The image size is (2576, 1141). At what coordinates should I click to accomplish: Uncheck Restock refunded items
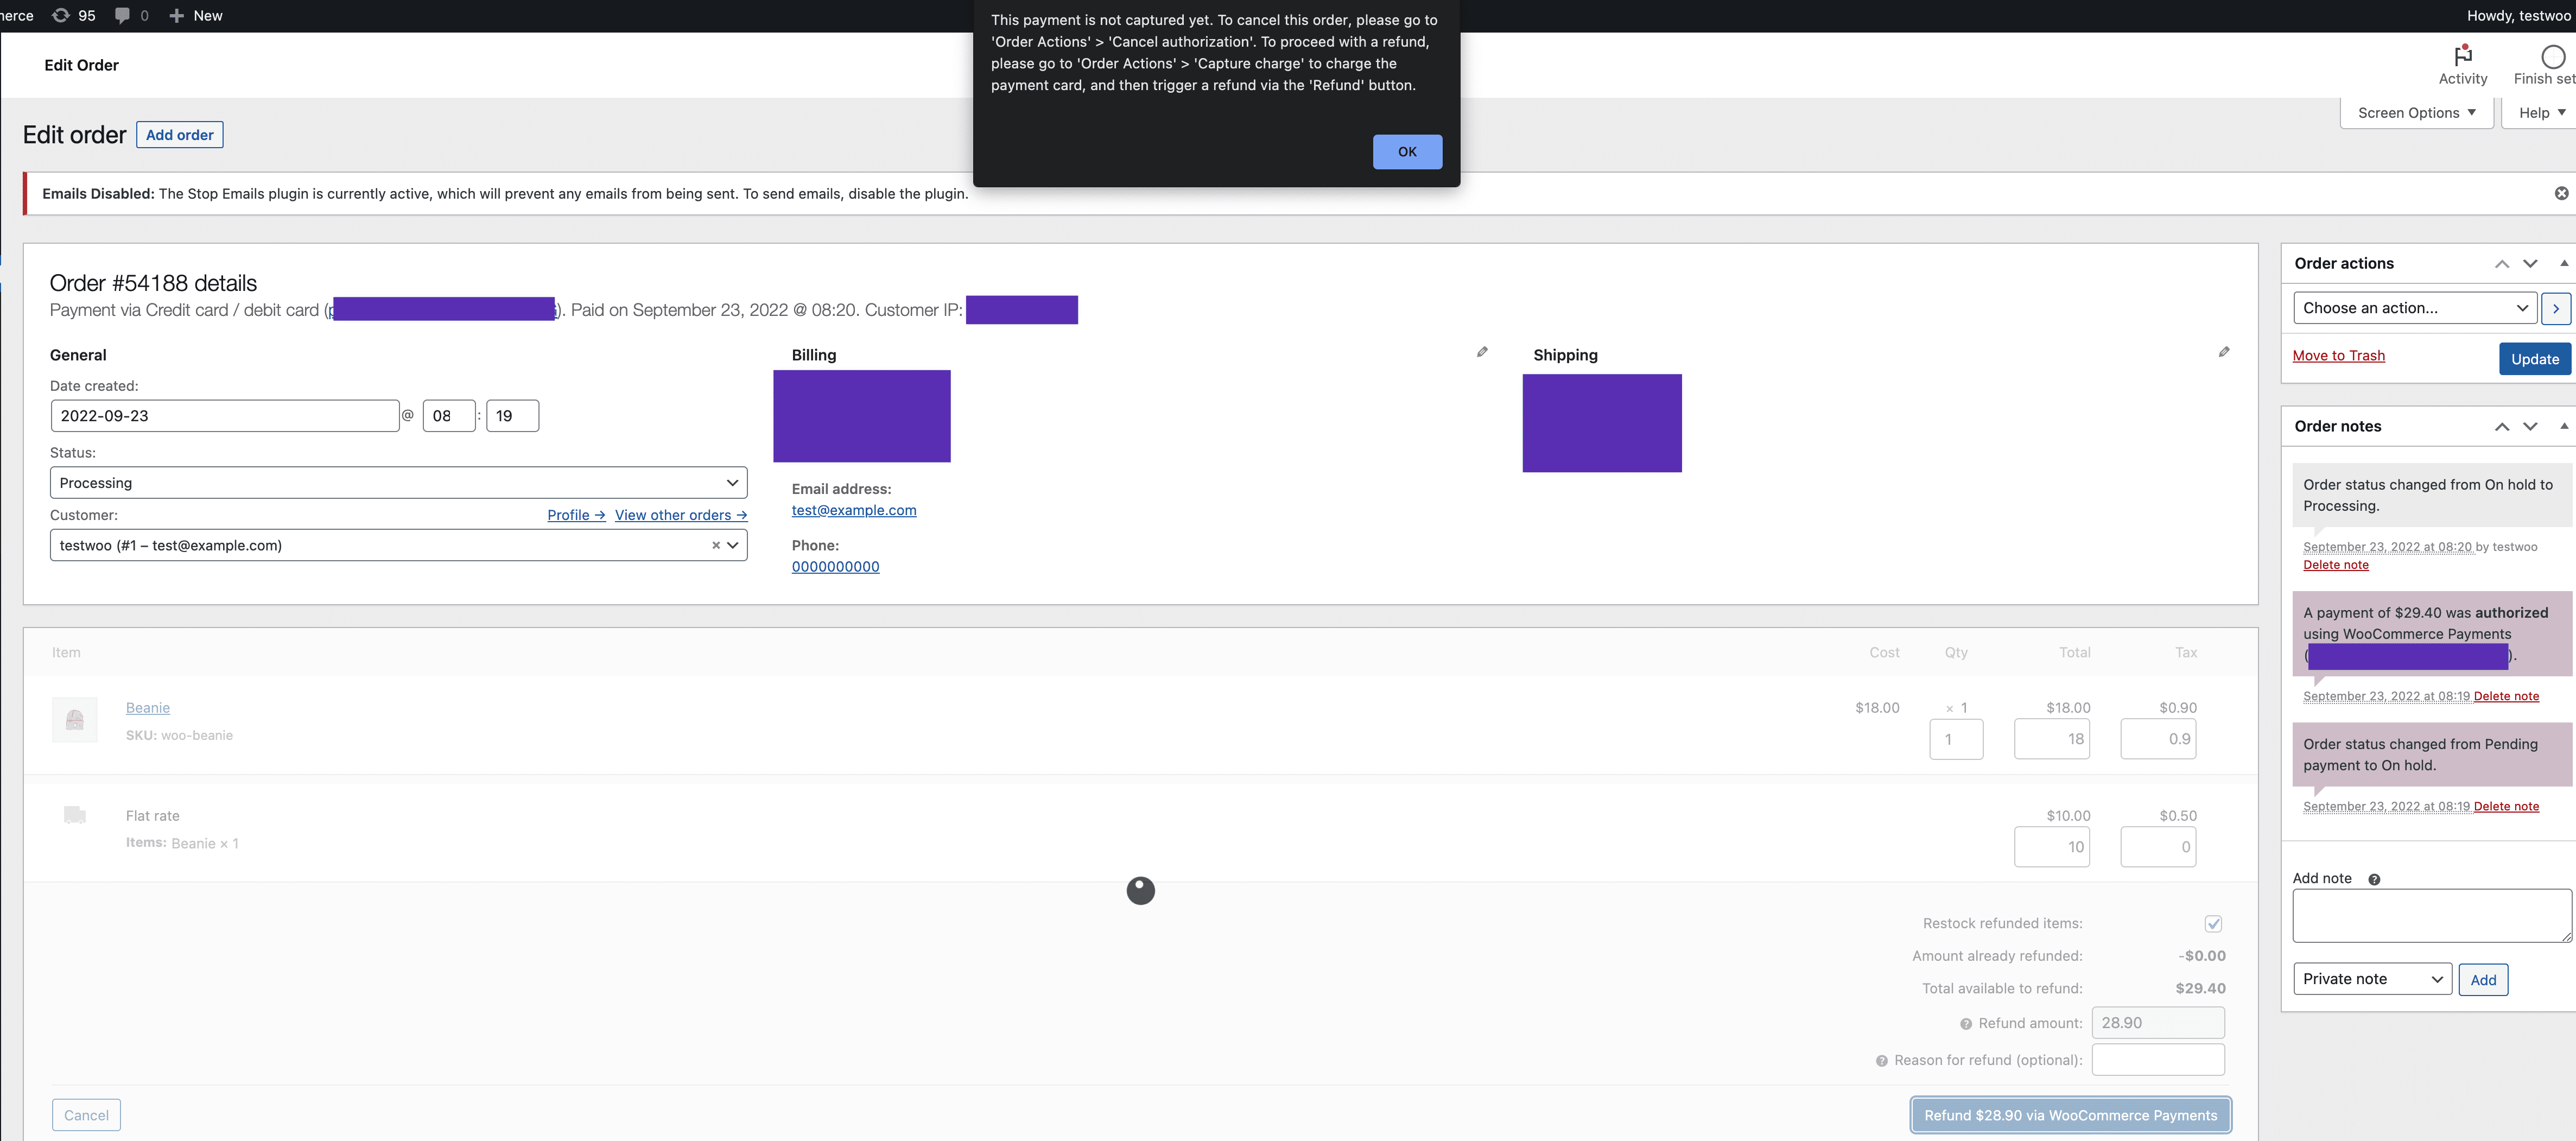click(2214, 923)
